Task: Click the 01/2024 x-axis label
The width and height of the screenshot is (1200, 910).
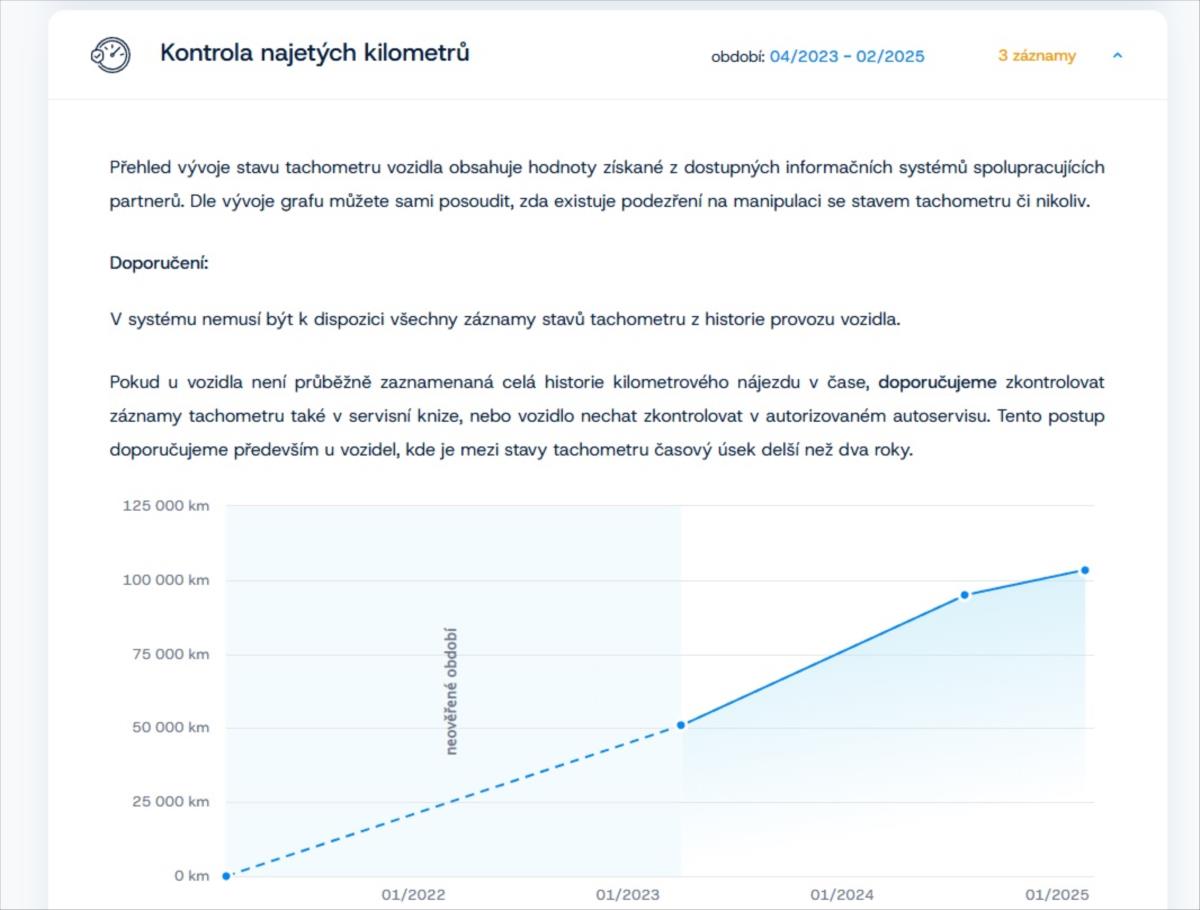Action: [841, 895]
